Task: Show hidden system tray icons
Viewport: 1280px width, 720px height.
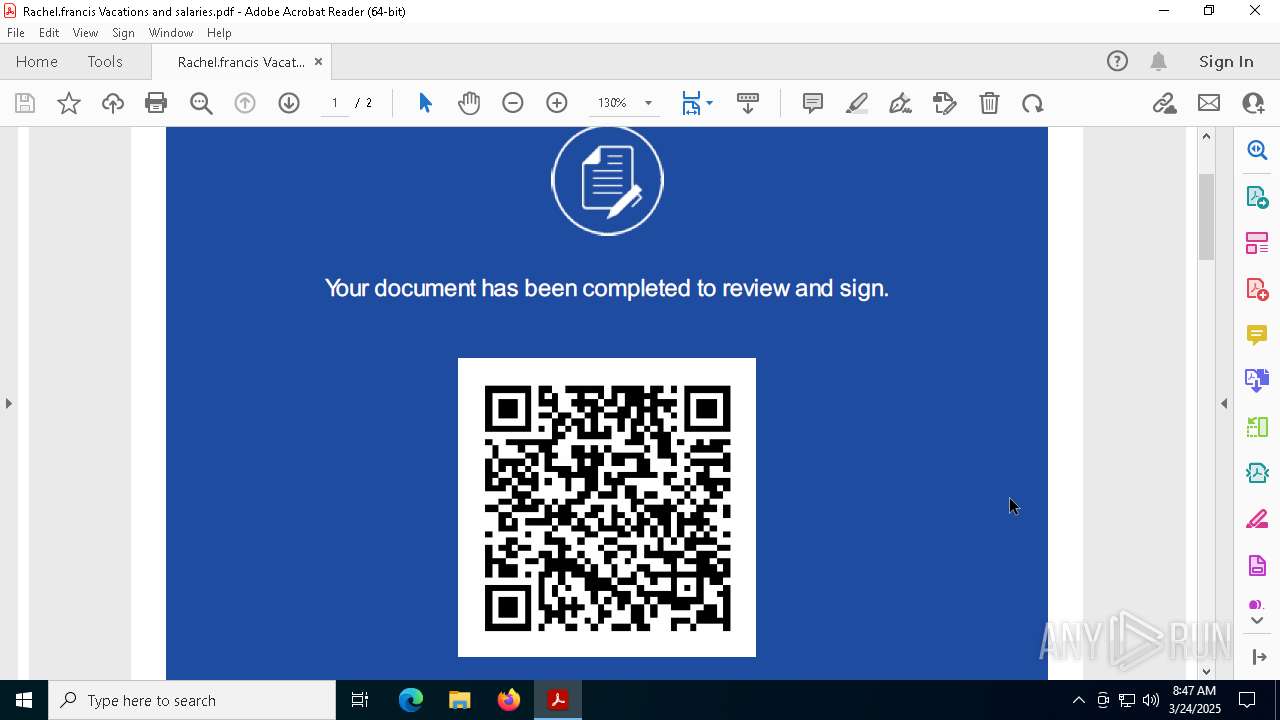Action: 1078,700
